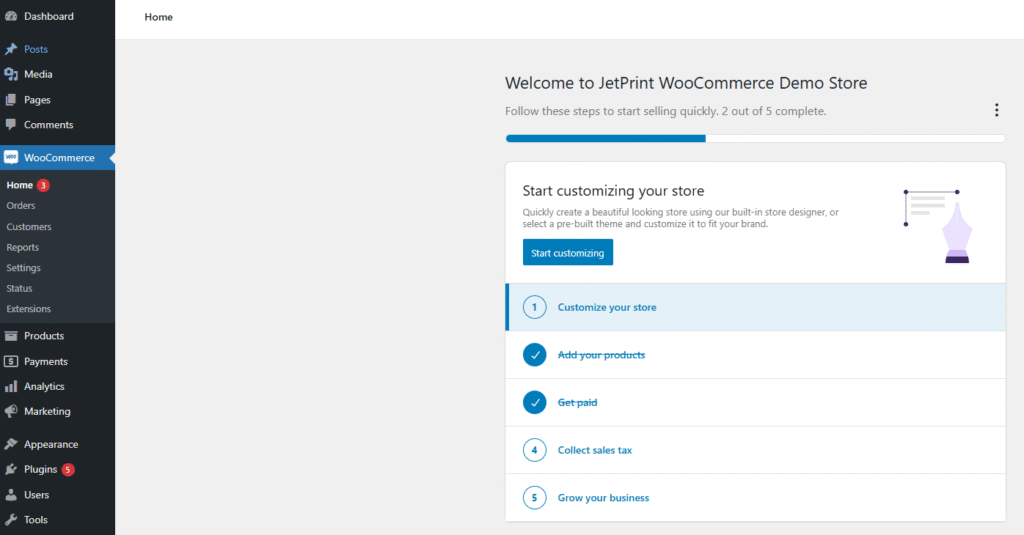Click the Media library icon

click(x=11, y=74)
